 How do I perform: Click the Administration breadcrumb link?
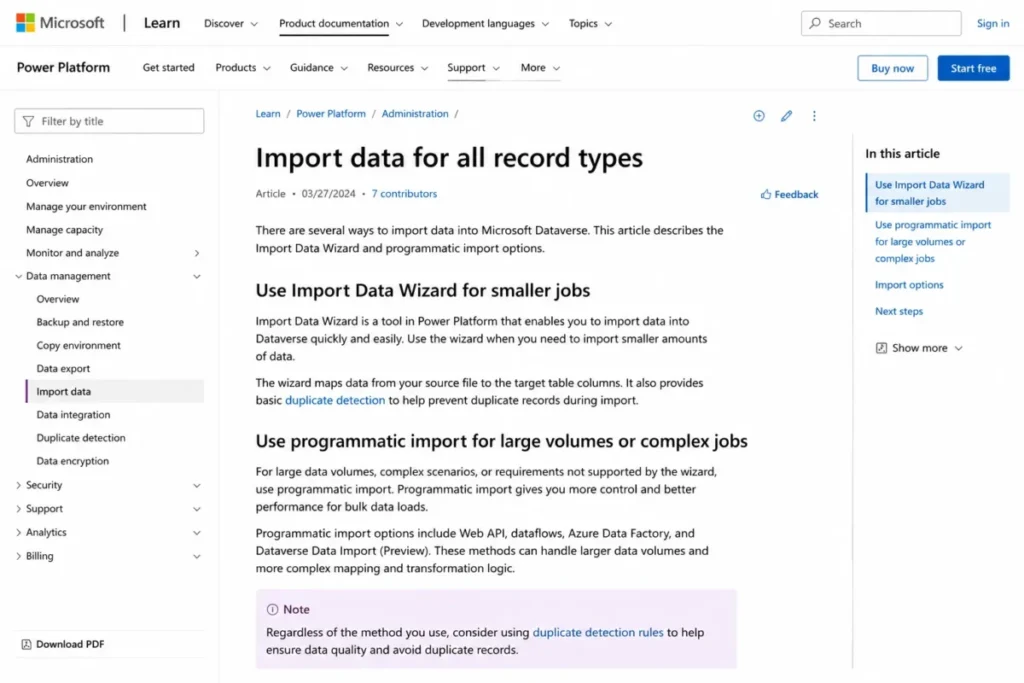click(x=415, y=114)
